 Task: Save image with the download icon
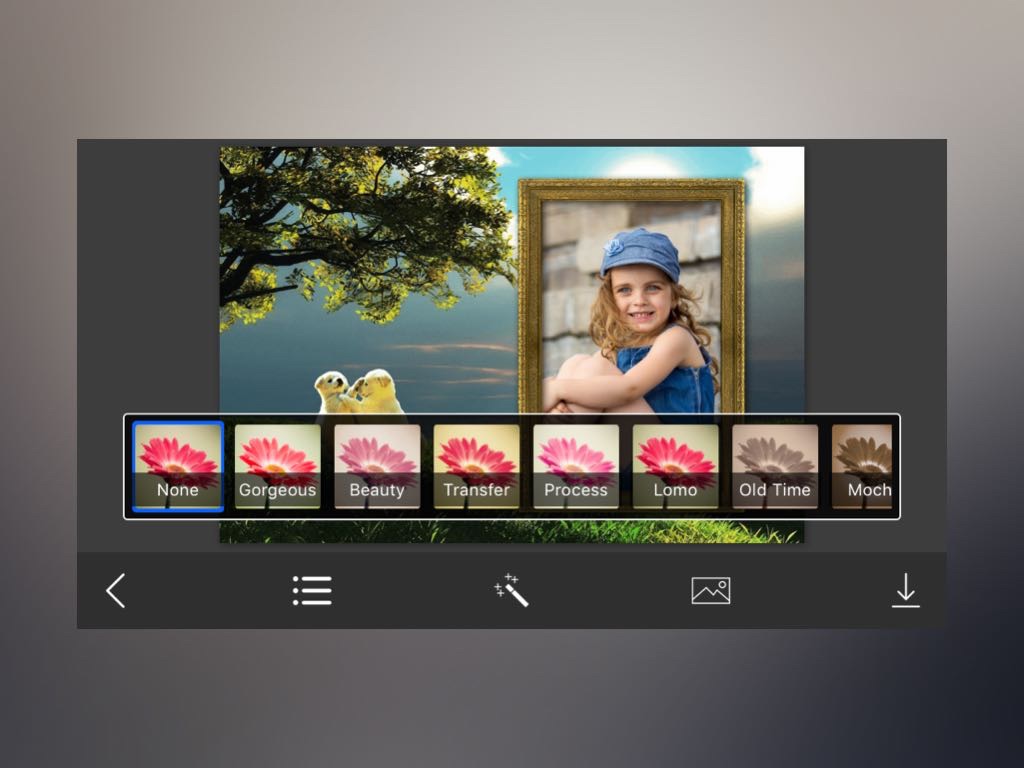pyautogui.click(x=905, y=591)
